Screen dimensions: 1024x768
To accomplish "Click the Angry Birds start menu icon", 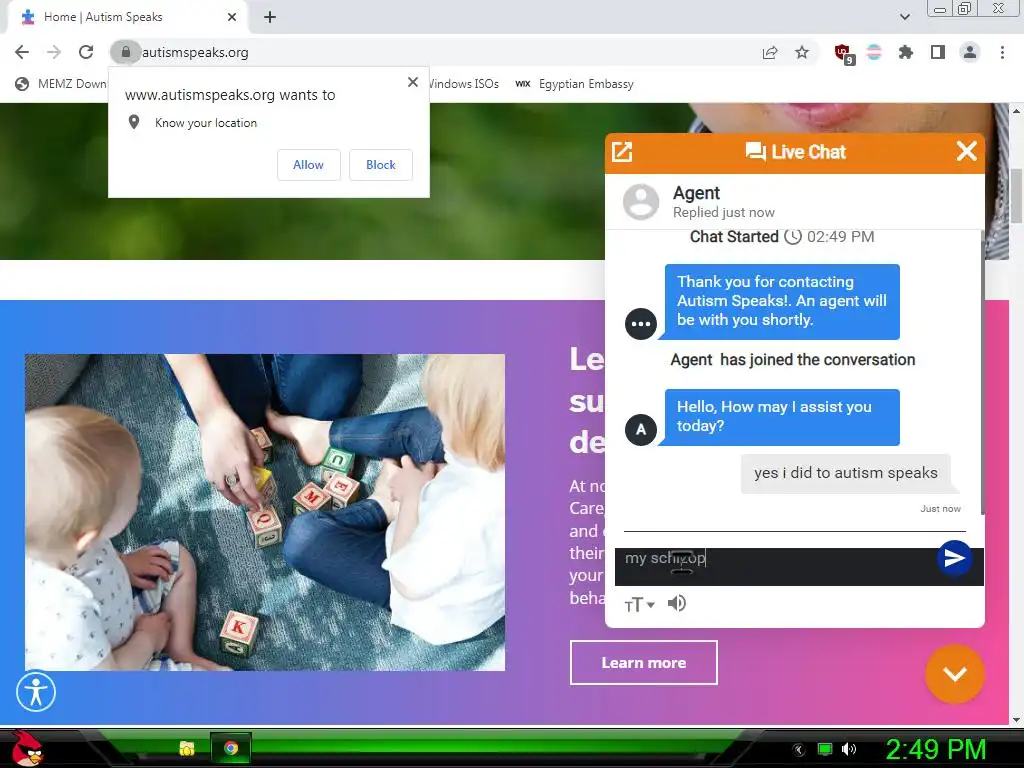I will coord(26,748).
